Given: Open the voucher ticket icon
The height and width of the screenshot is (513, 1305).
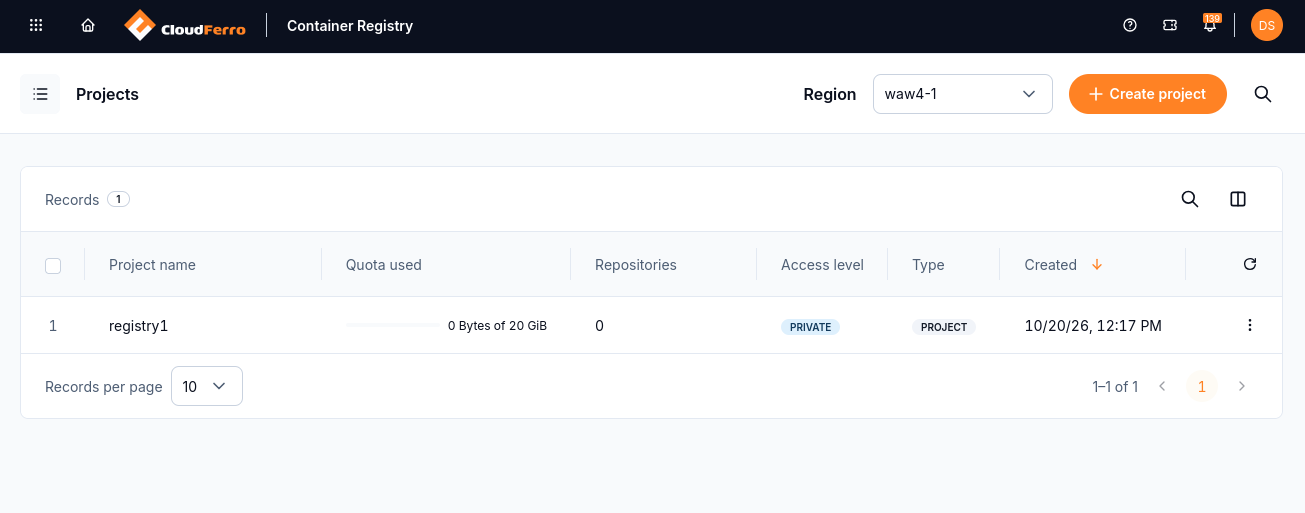Looking at the screenshot, I should [1170, 26].
